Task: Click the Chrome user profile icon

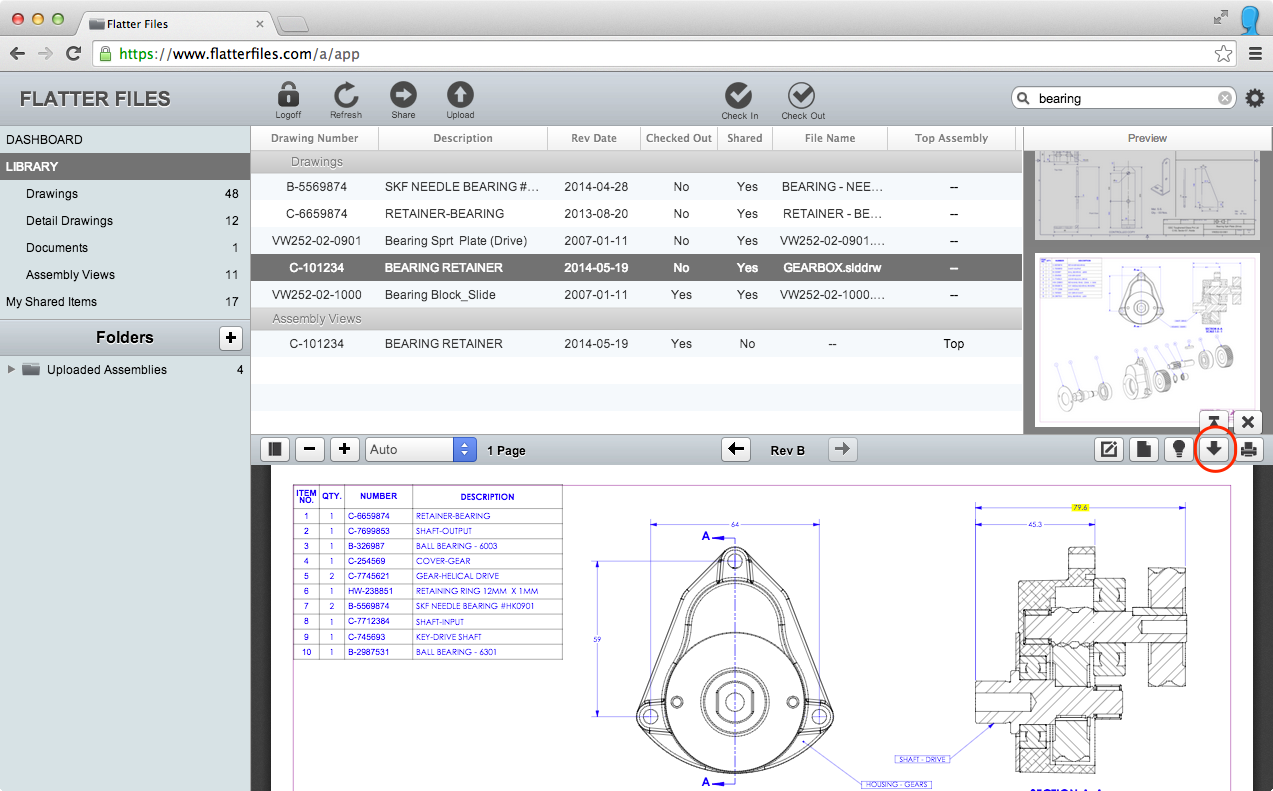Action: [1249, 18]
